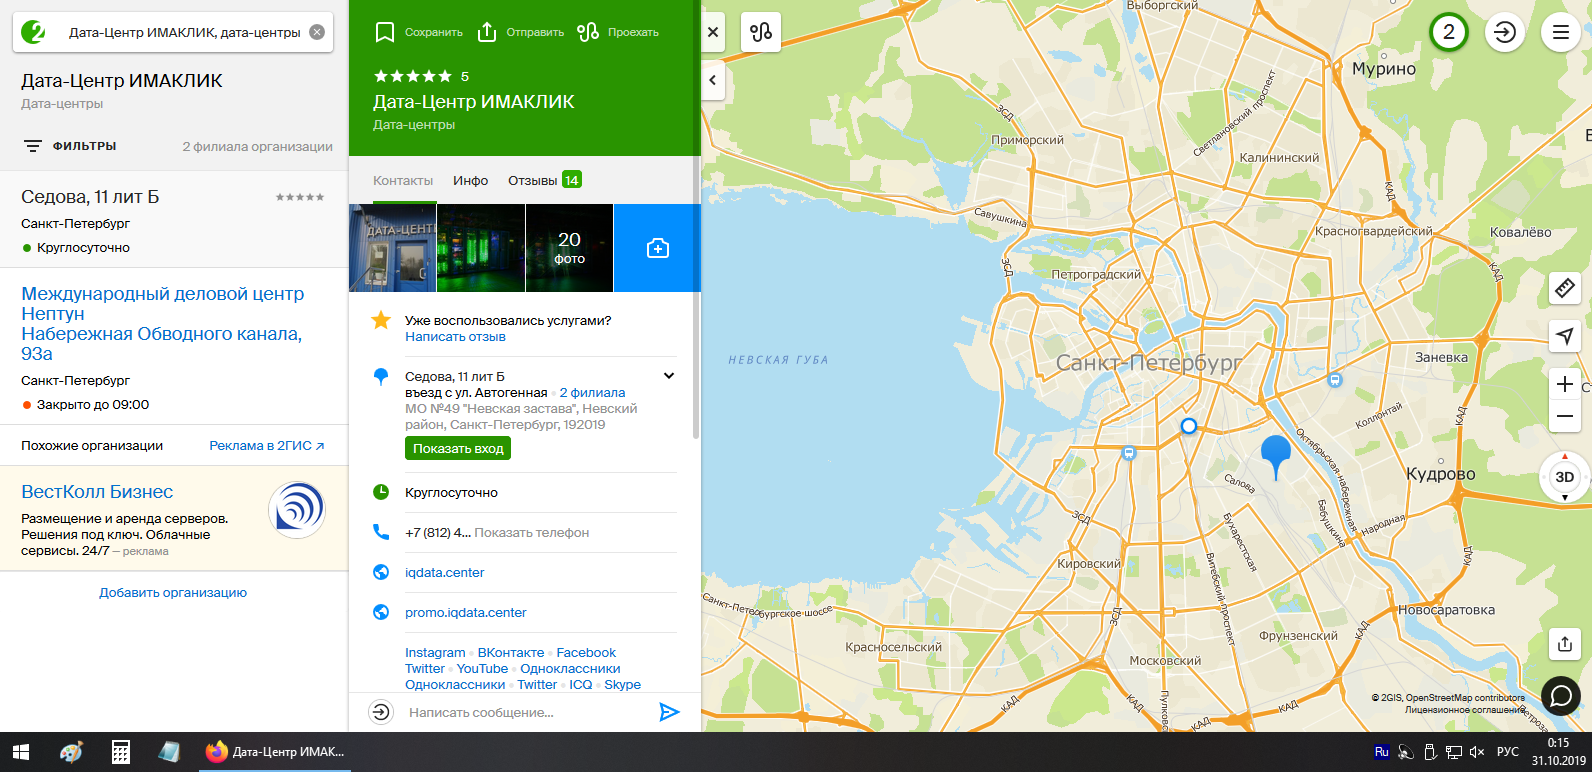1592x772 pixels.
Task: Open the Filters panel
Action: click(x=70, y=146)
